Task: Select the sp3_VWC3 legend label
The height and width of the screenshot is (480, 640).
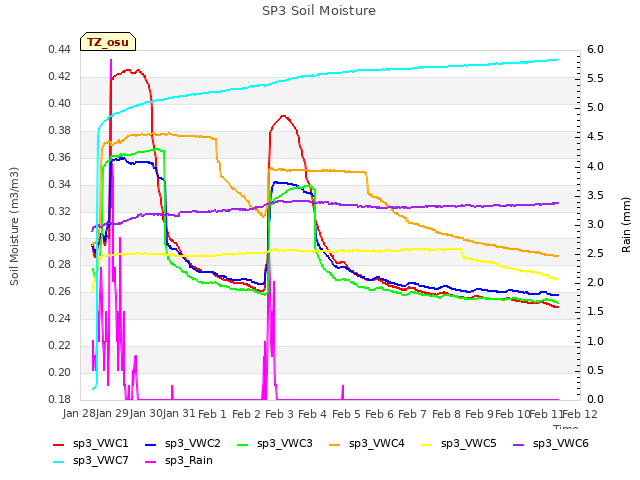Action: click(284, 443)
